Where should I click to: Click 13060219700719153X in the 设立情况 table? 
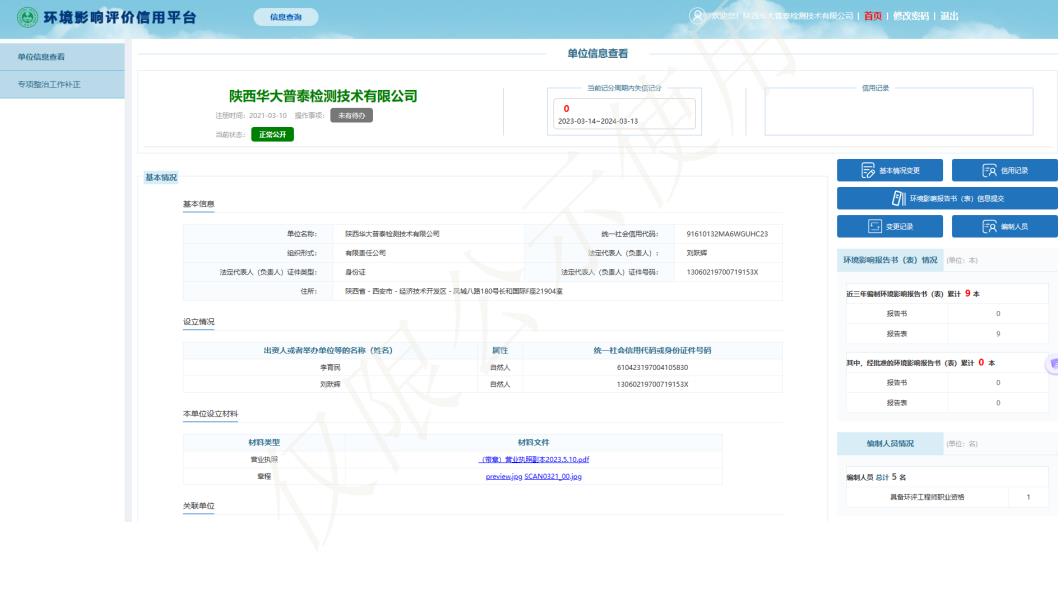[x=652, y=384]
